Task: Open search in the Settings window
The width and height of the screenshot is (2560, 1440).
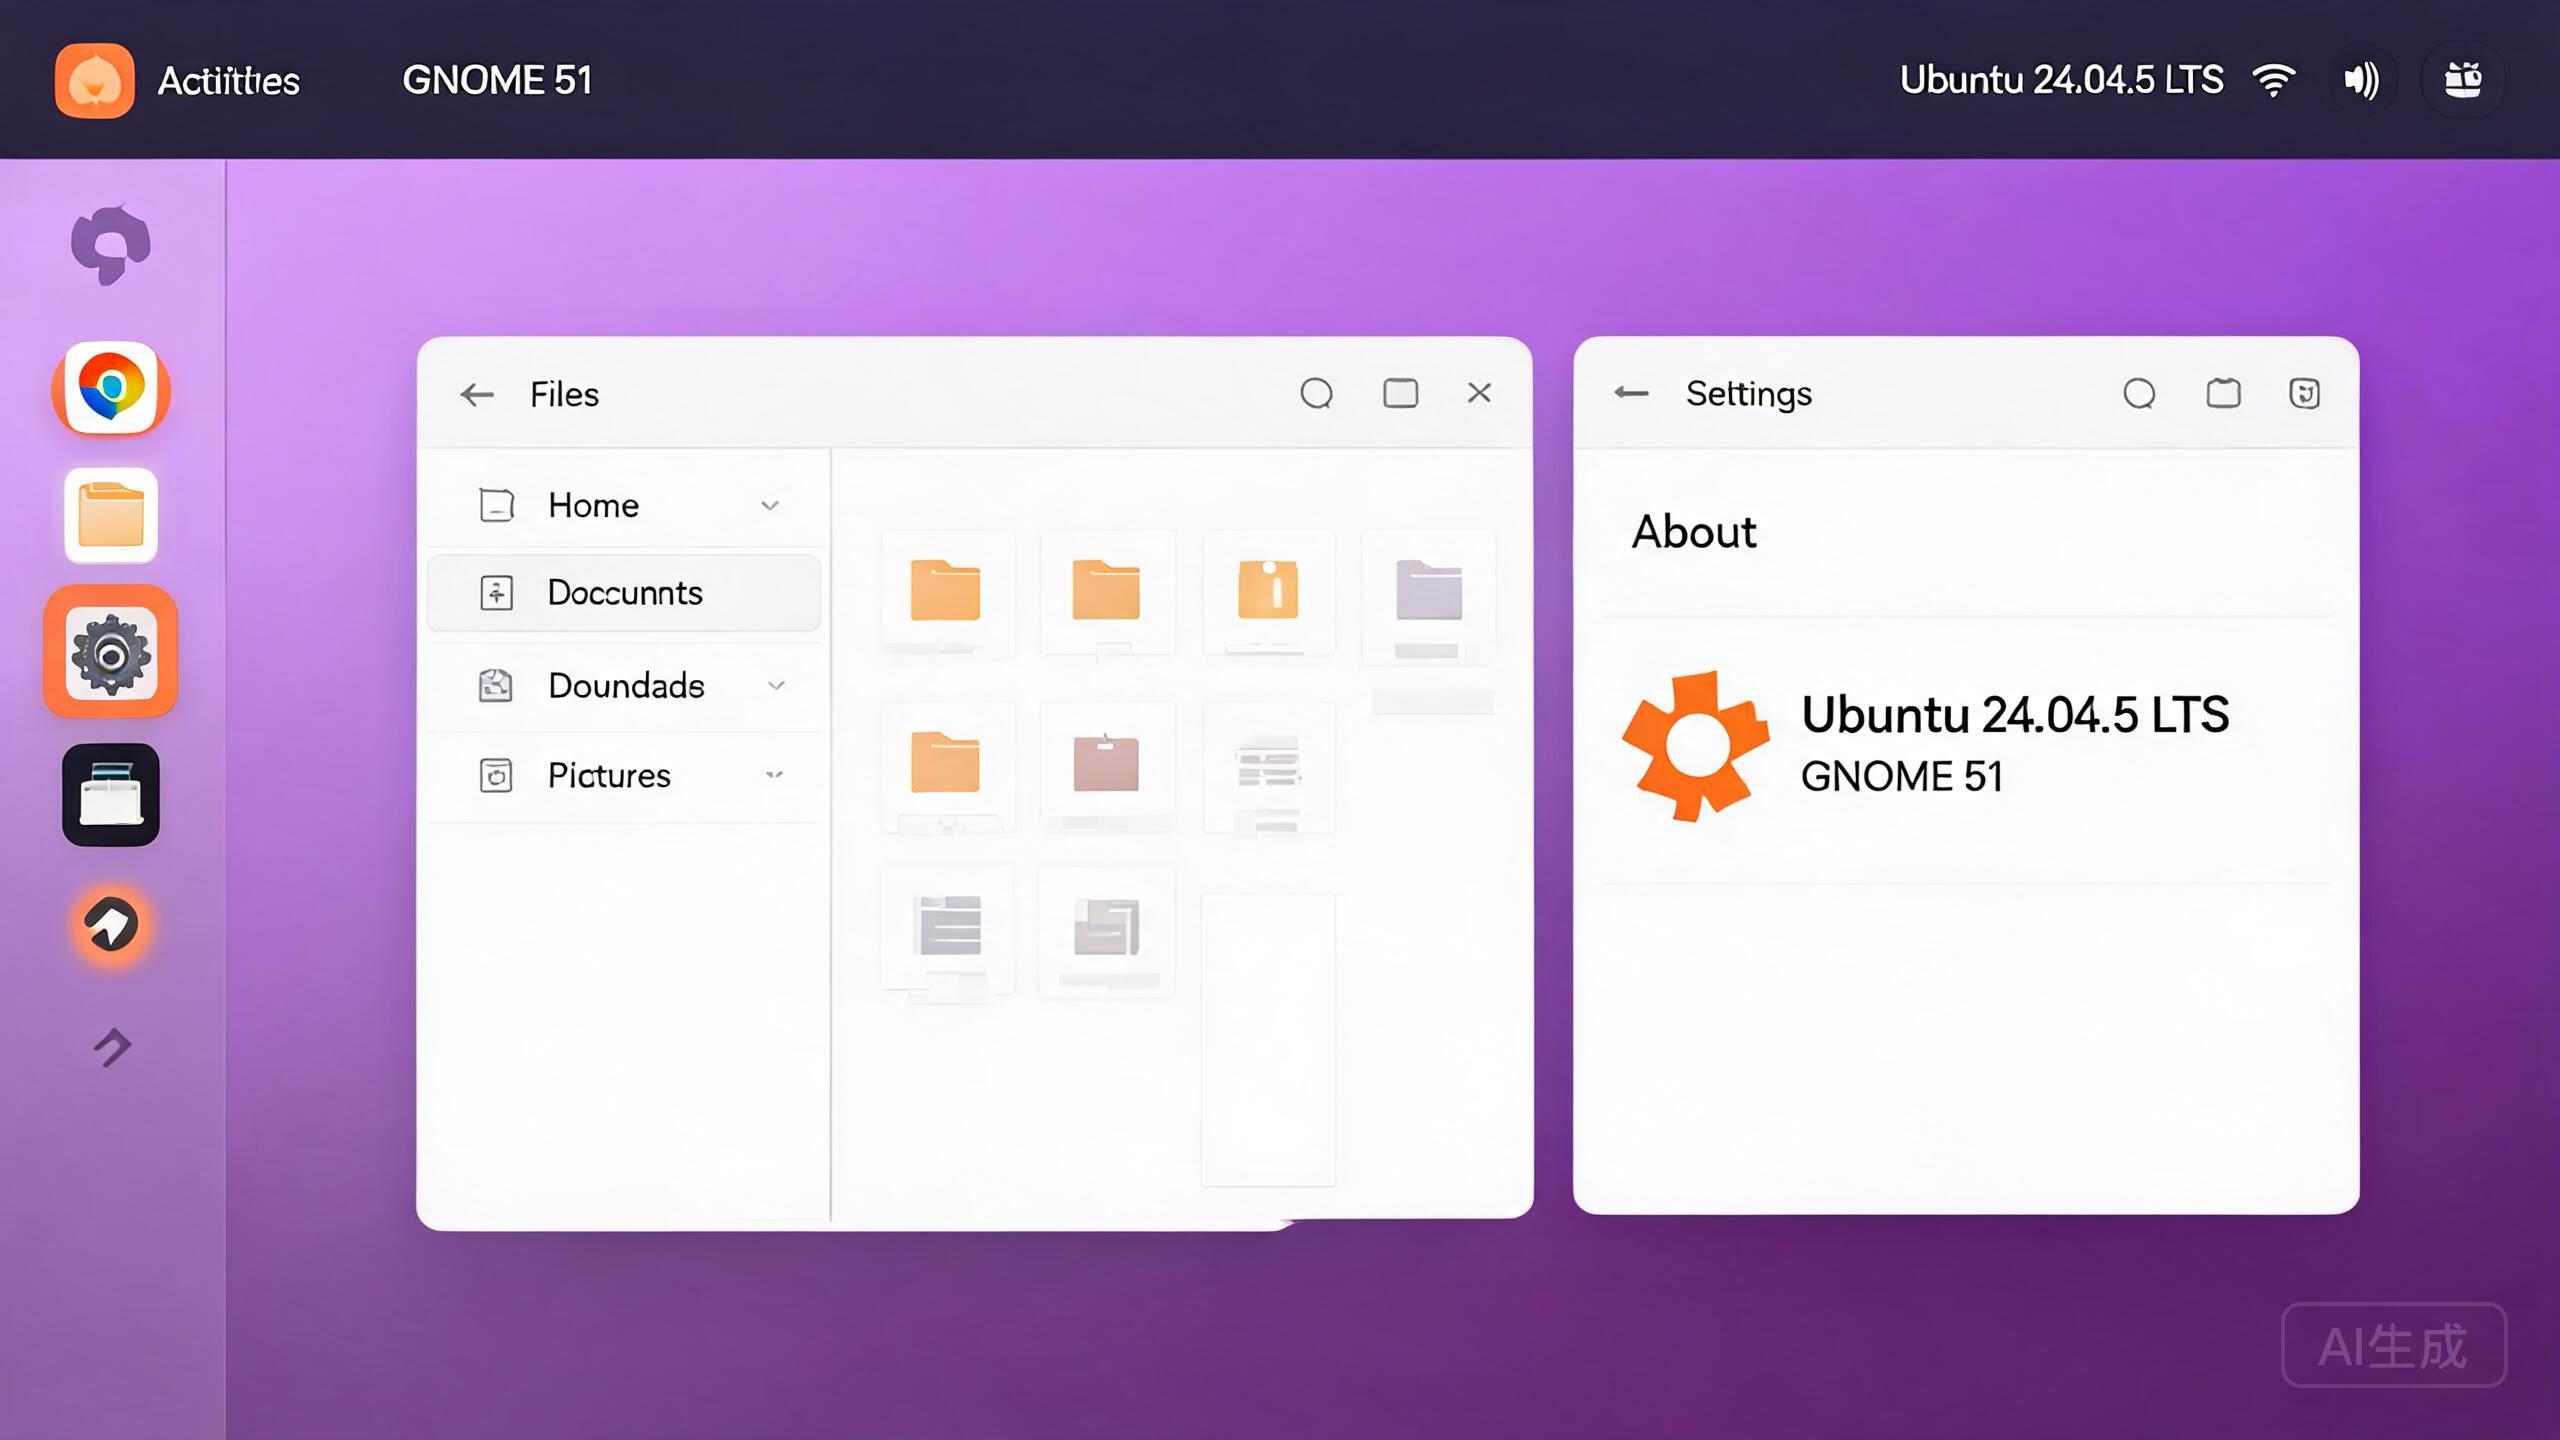Action: pyautogui.click(x=2139, y=394)
